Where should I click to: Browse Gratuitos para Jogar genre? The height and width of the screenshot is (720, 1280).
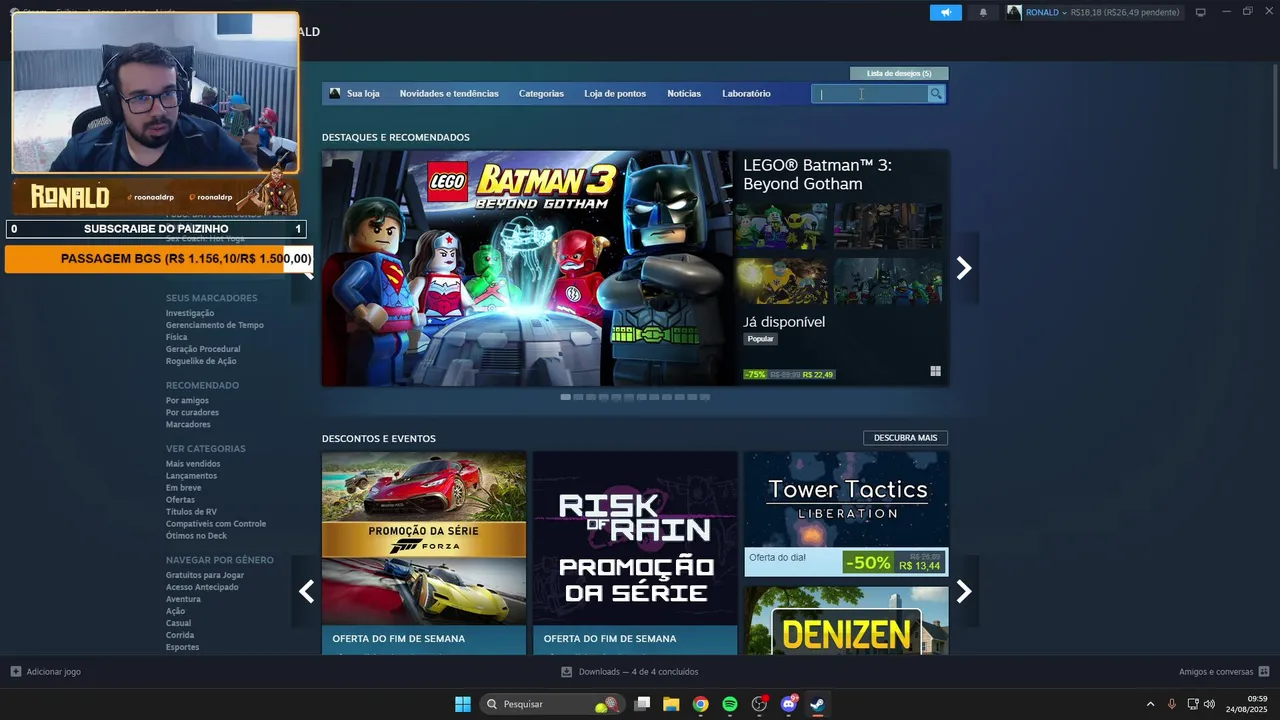[x=205, y=575]
